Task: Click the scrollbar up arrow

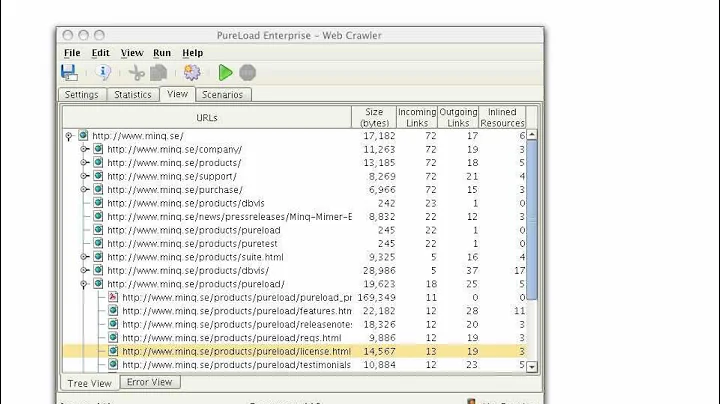Action: click(532, 135)
